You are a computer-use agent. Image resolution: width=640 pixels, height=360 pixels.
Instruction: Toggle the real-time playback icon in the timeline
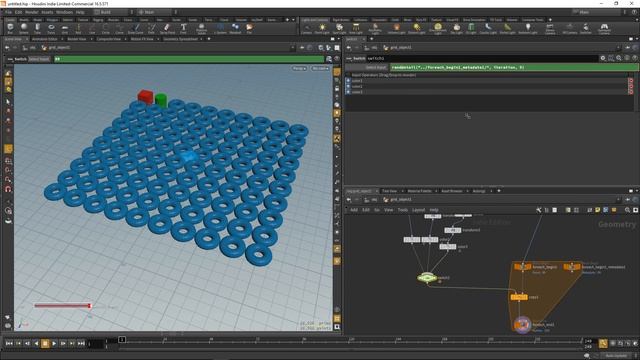pos(603,344)
